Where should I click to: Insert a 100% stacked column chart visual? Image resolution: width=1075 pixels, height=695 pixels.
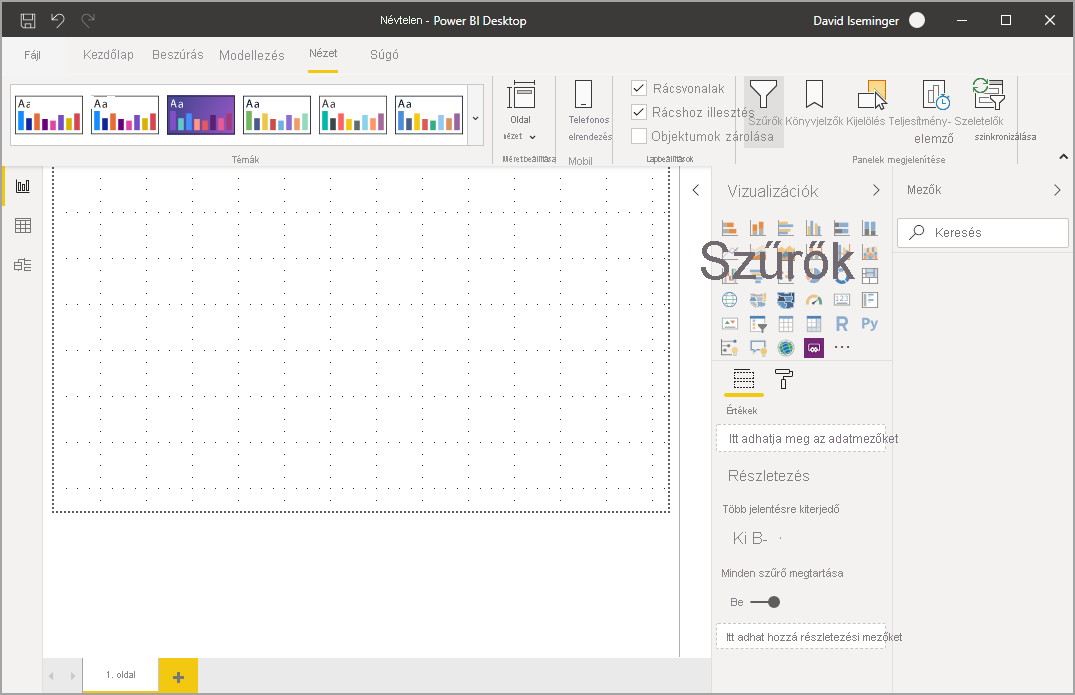(870, 228)
